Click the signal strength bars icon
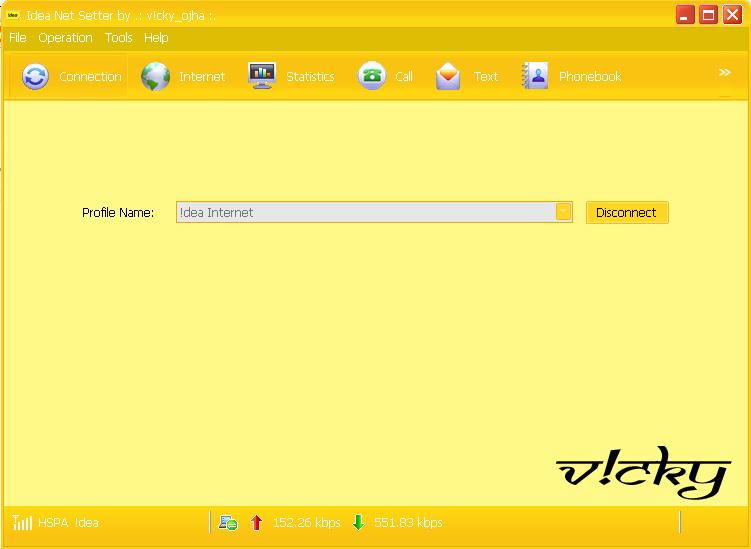This screenshot has height=549, width=751. [x=22, y=522]
